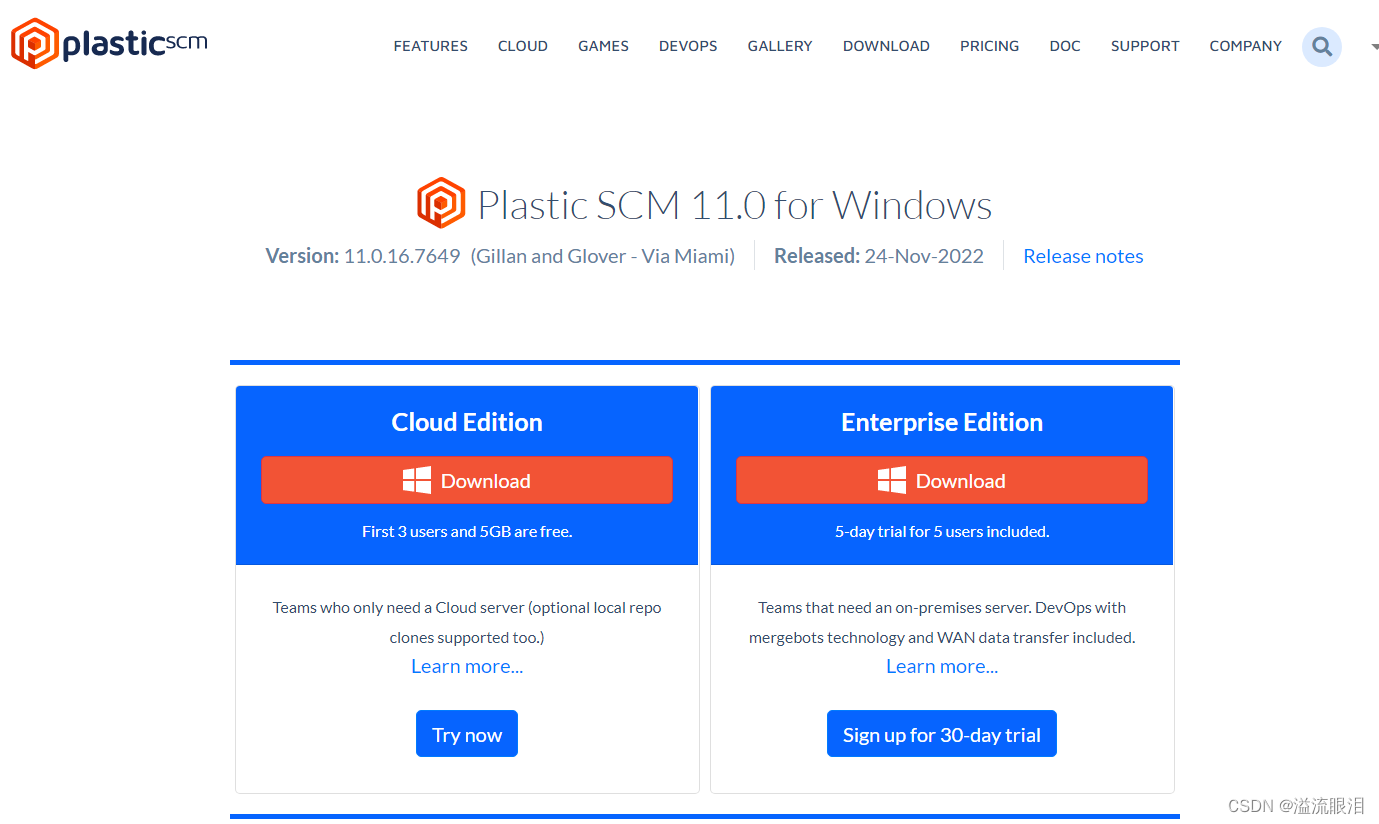Screen dimensions: 1379x824
Task: Open the DOC menu item
Action: click(x=1065, y=46)
